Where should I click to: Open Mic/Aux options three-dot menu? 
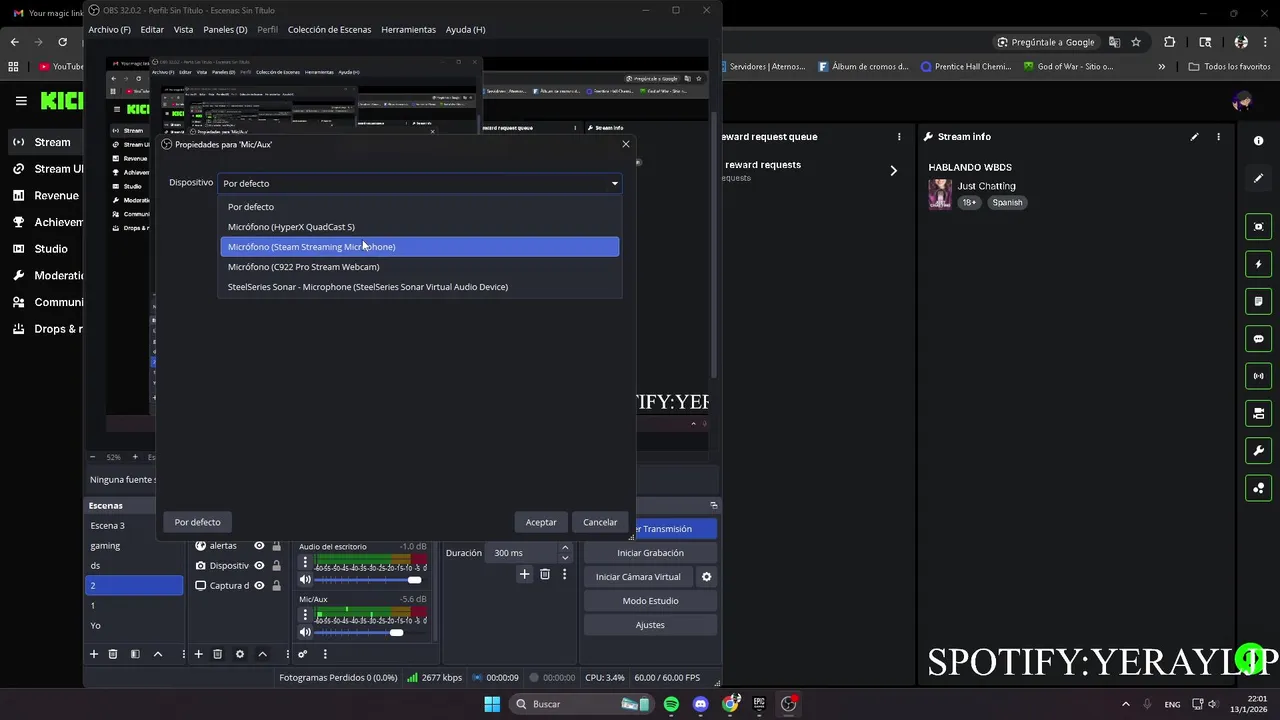(x=305, y=614)
